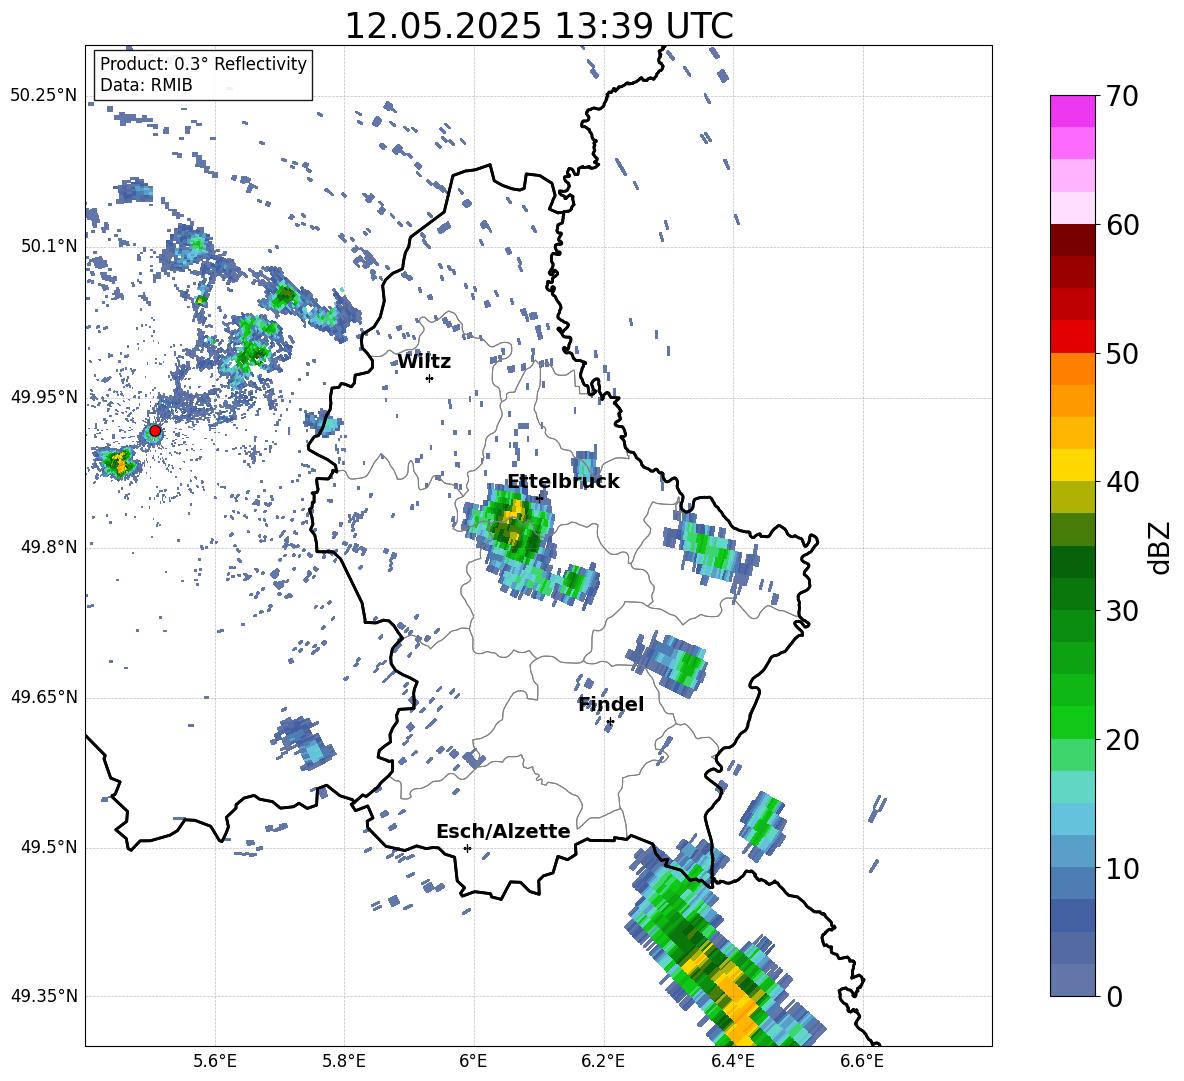The image size is (1184, 1081).
Task: Click the yellow storm core near Ettelbruck
Action: coord(516,511)
